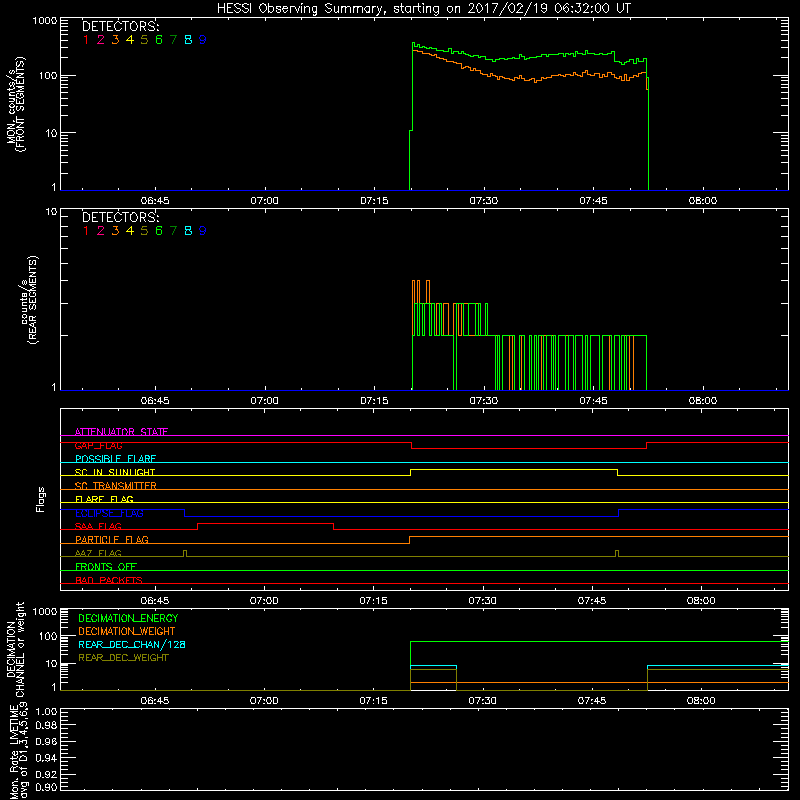Click the BAD_PACKETS flag label

pyautogui.click(x=109, y=581)
